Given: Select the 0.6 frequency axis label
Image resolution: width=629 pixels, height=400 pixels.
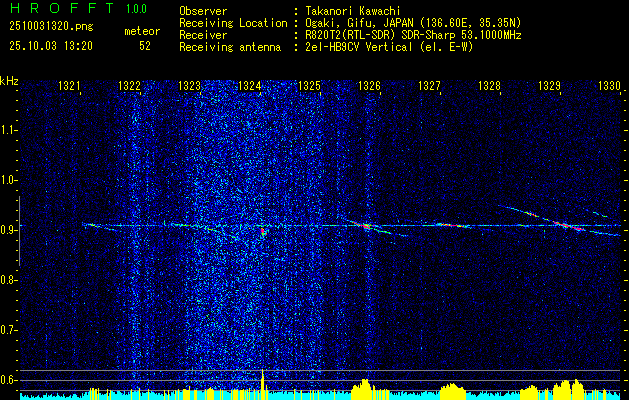Looking at the screenshot, I should [8, 380].
